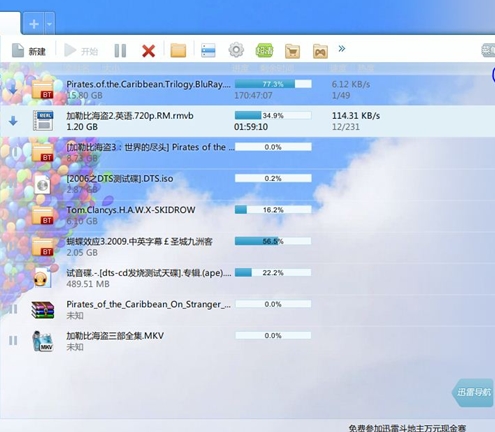Click 1.20 GB size of 加勒比海盗2
495x432 pixels.
coord(82,127)
